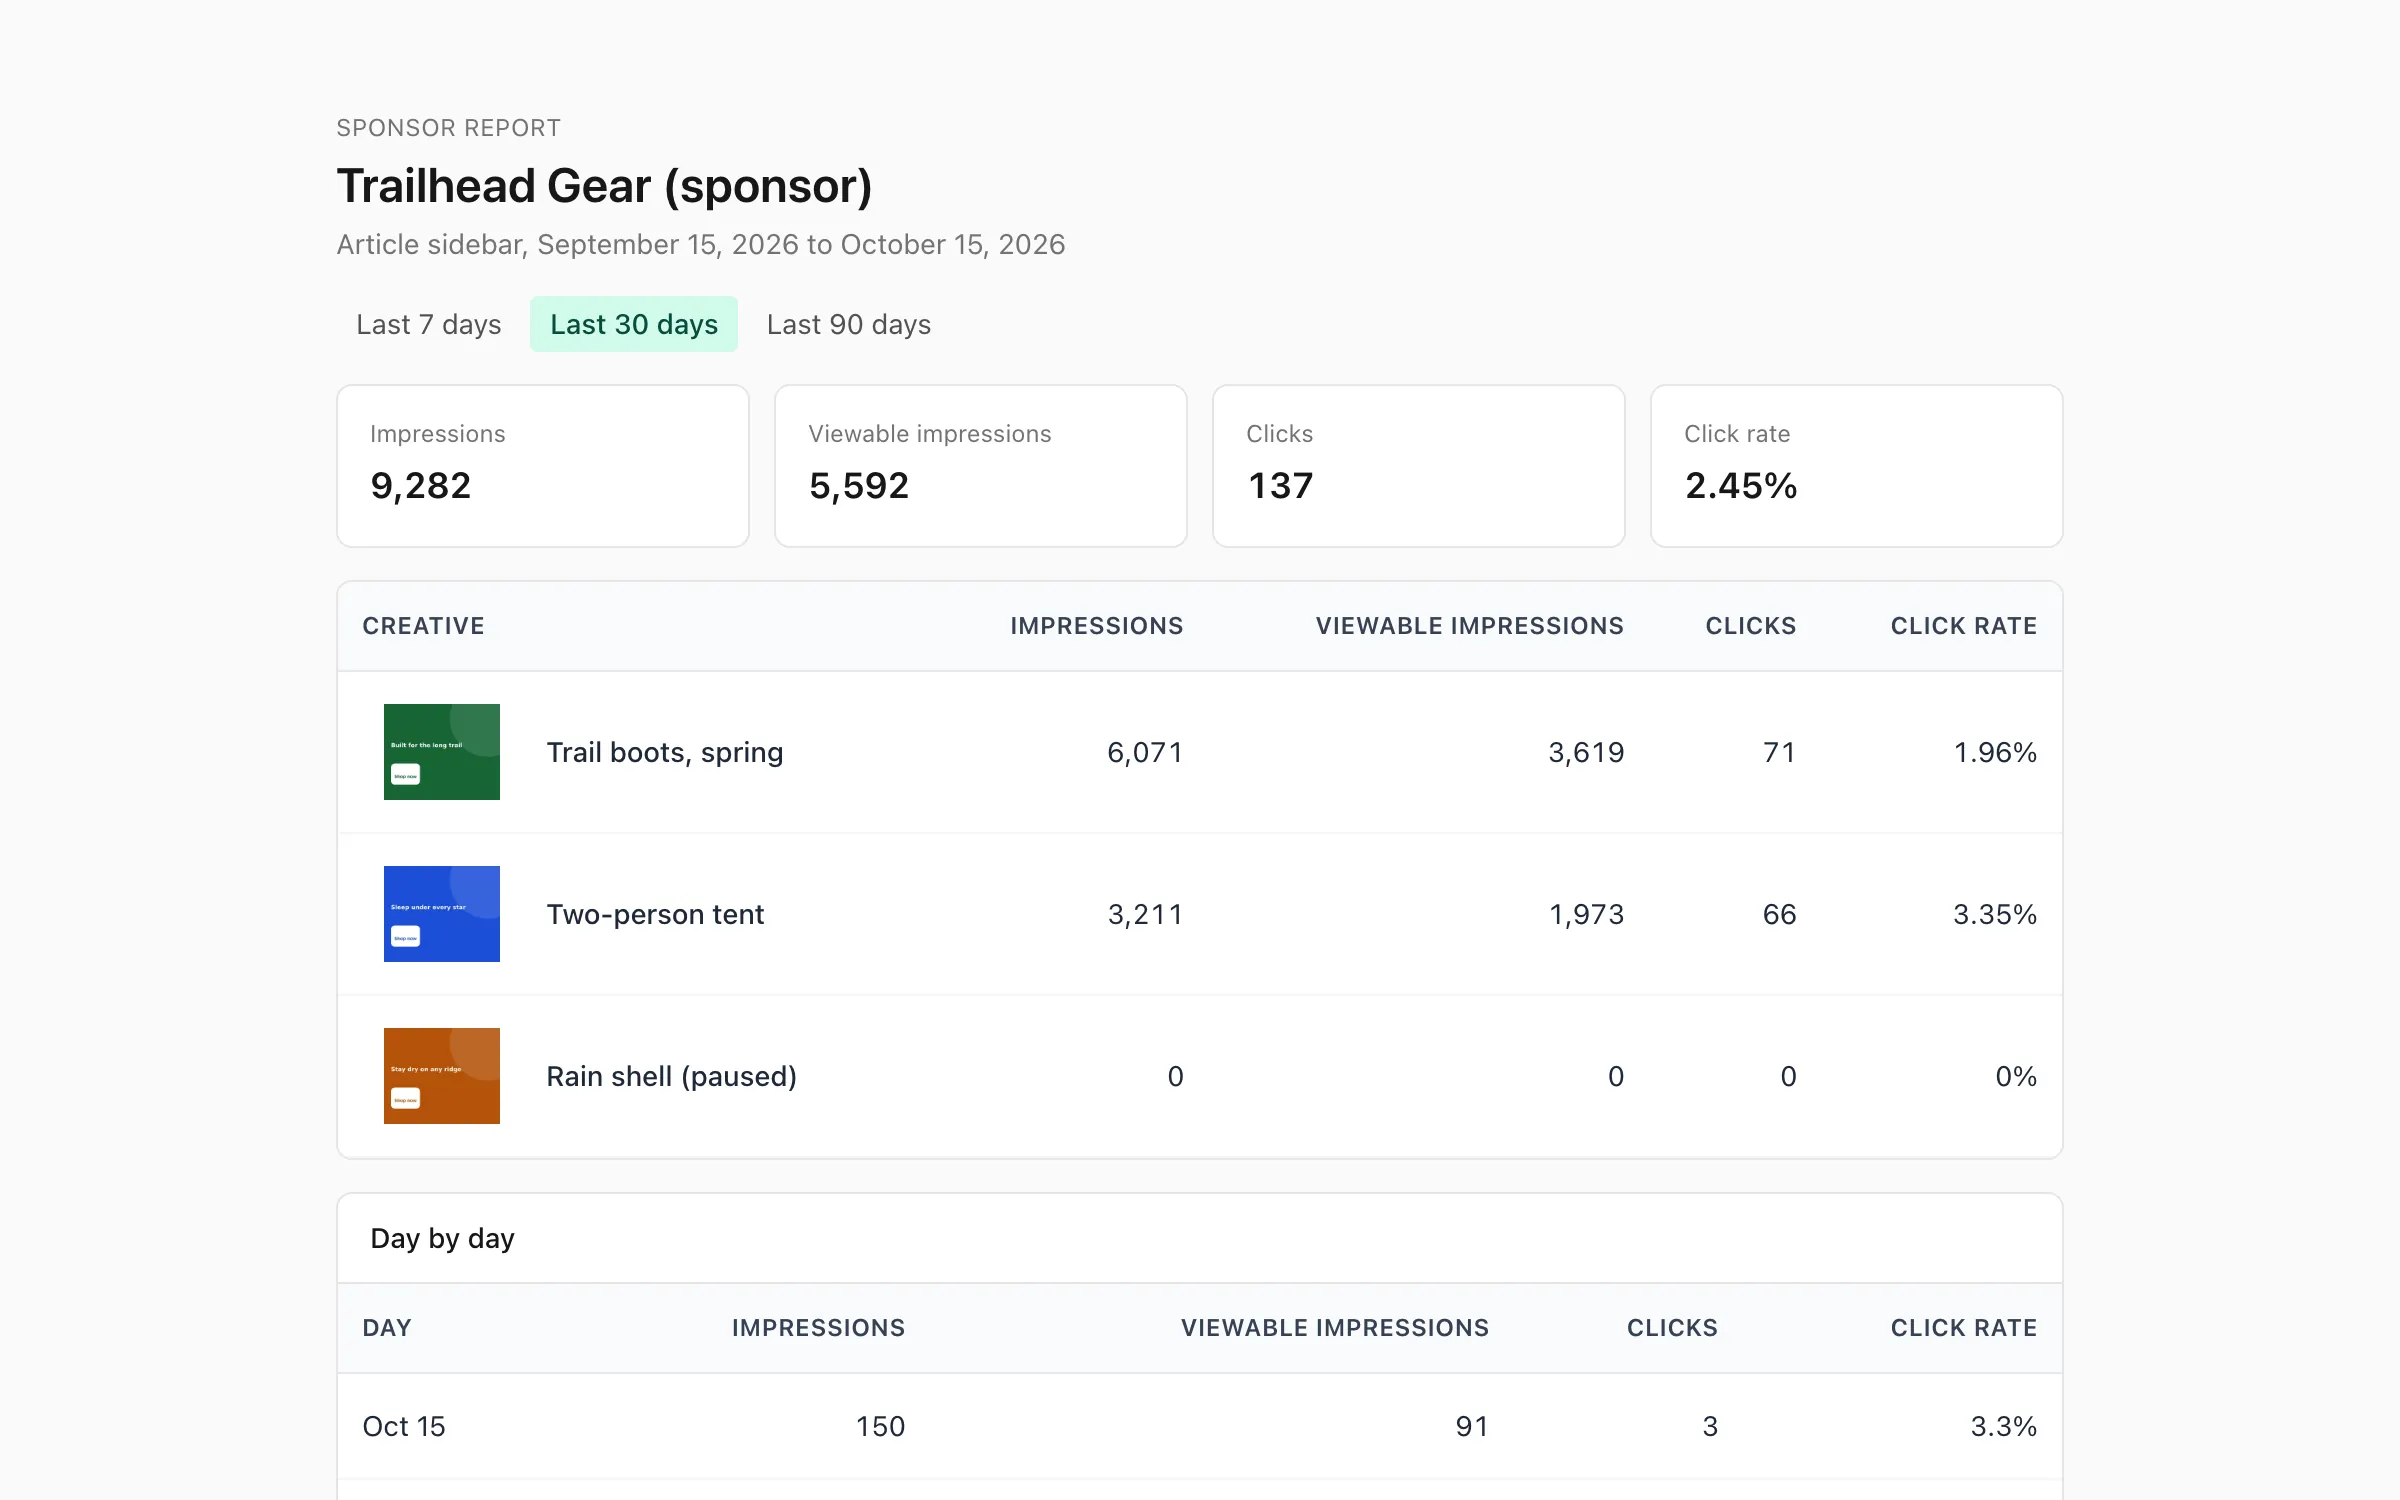
Task: Click the Article sidebar date range subtitle
Action: click(x=701, y=244)
